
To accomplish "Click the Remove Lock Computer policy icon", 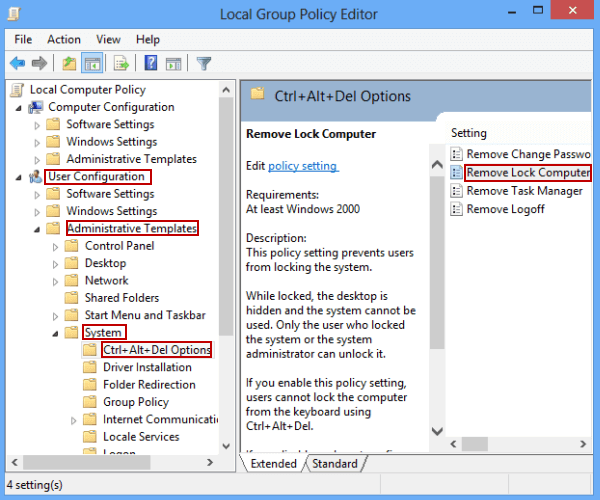I will [456, 172].
